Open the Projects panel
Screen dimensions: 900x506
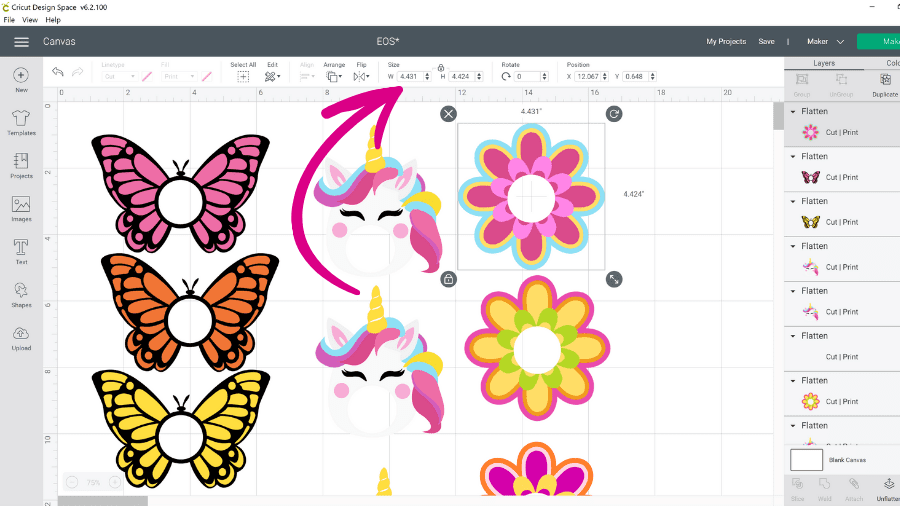(21, 165)
